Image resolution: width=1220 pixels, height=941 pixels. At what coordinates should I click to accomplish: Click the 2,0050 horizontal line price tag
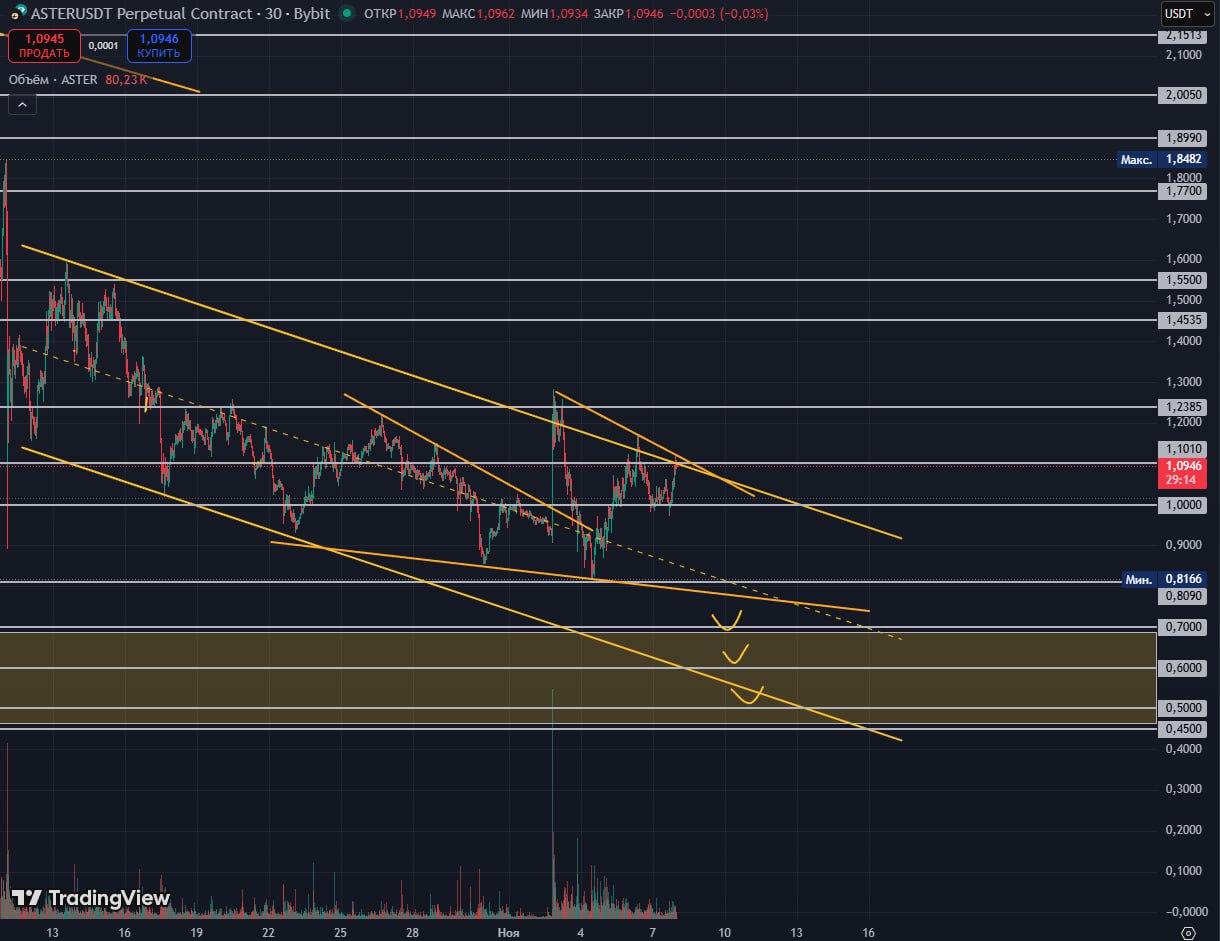pos(1183,95)
